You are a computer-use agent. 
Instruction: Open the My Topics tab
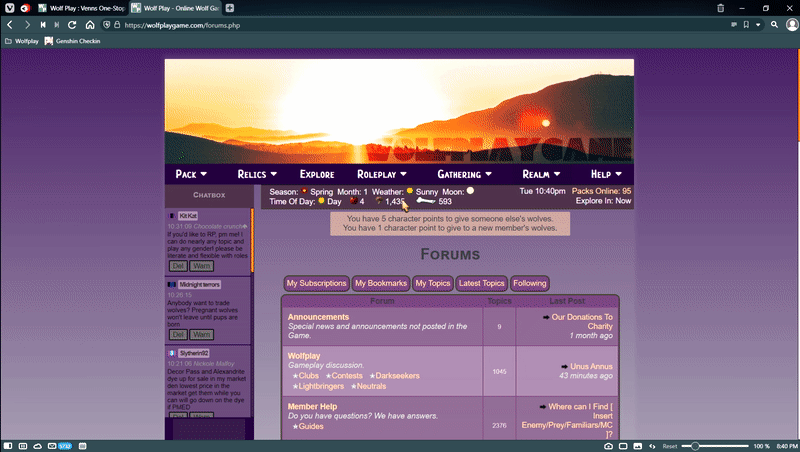pos(433,283)
